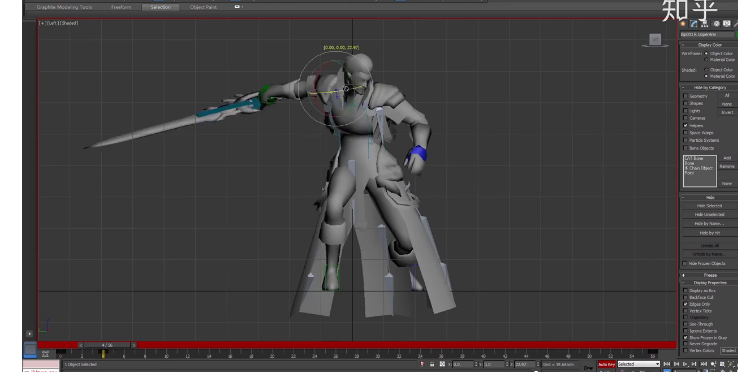Viewport: 738px width, 372px height.
Task: Switch to the Object Paint ribbon tab
Action: point(204,7)
